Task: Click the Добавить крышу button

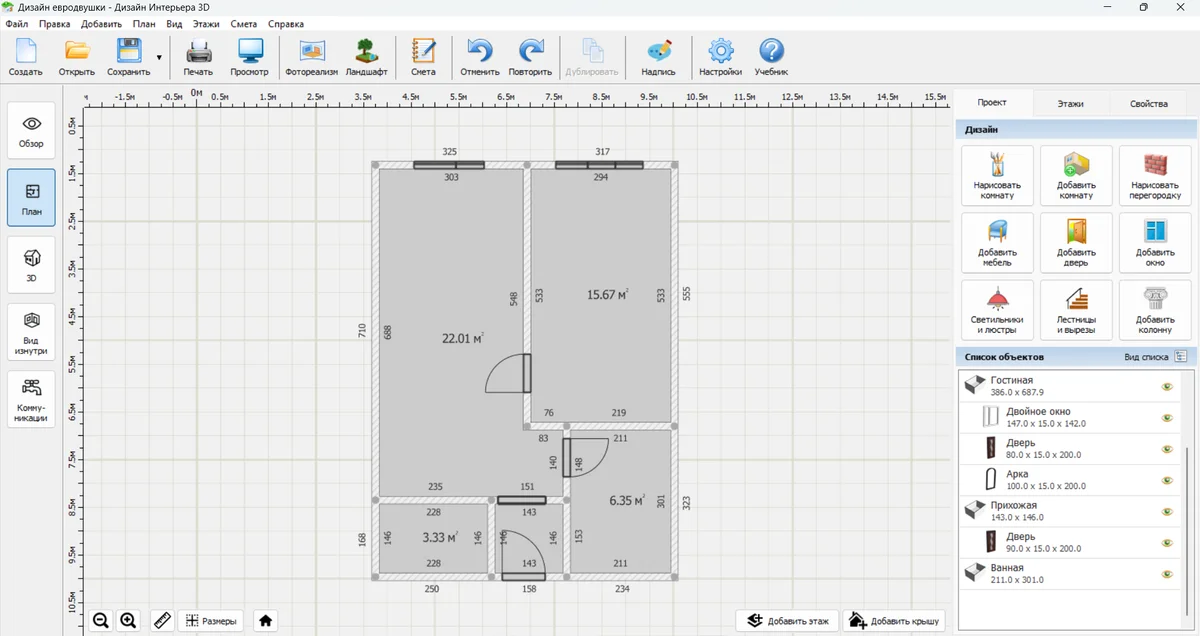Action: coord(894,621)
